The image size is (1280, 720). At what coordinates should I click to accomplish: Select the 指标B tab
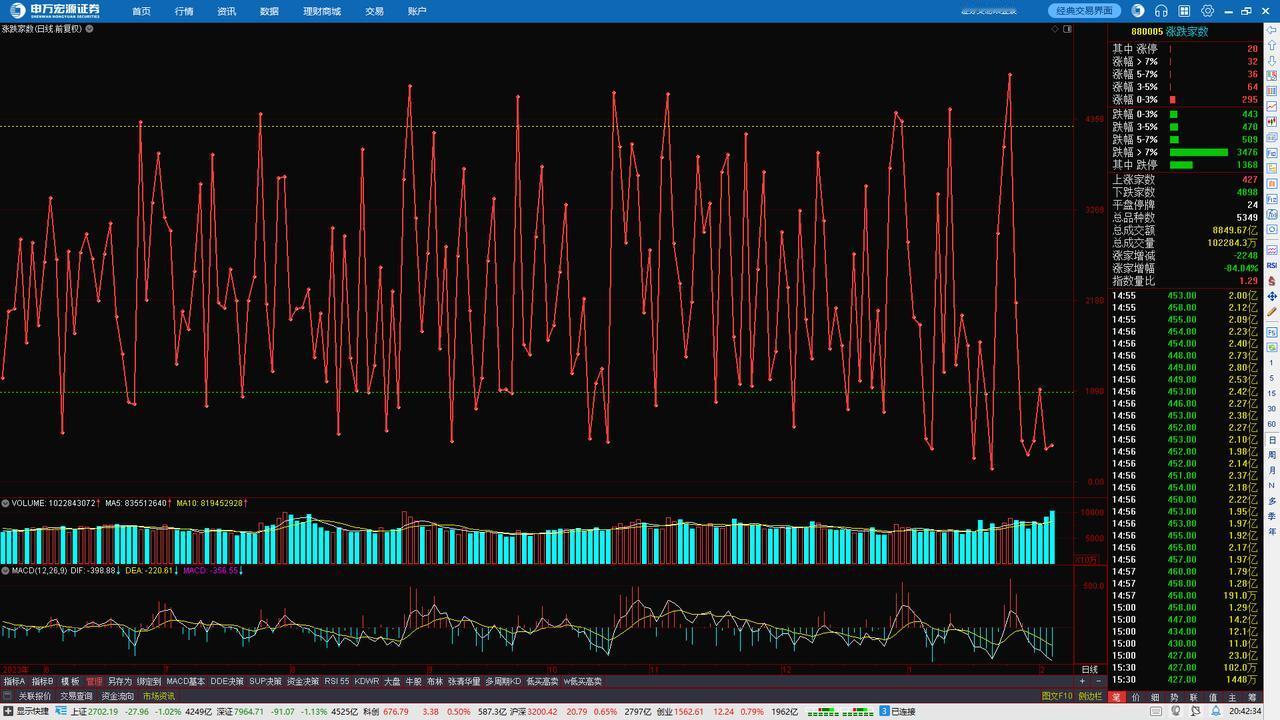tap(43, 681)
